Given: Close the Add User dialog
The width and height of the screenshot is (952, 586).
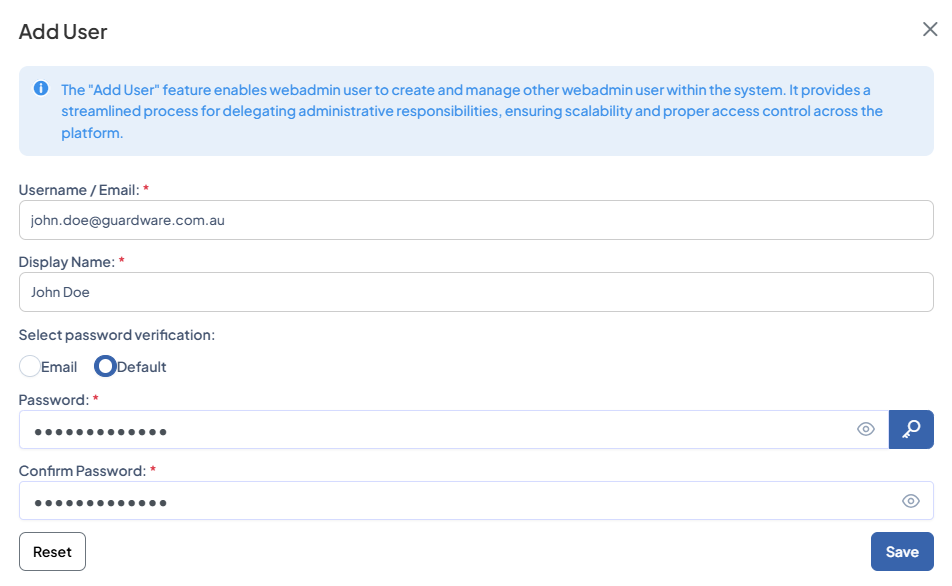Looking at the screenshot, I should tap(931, 30).
